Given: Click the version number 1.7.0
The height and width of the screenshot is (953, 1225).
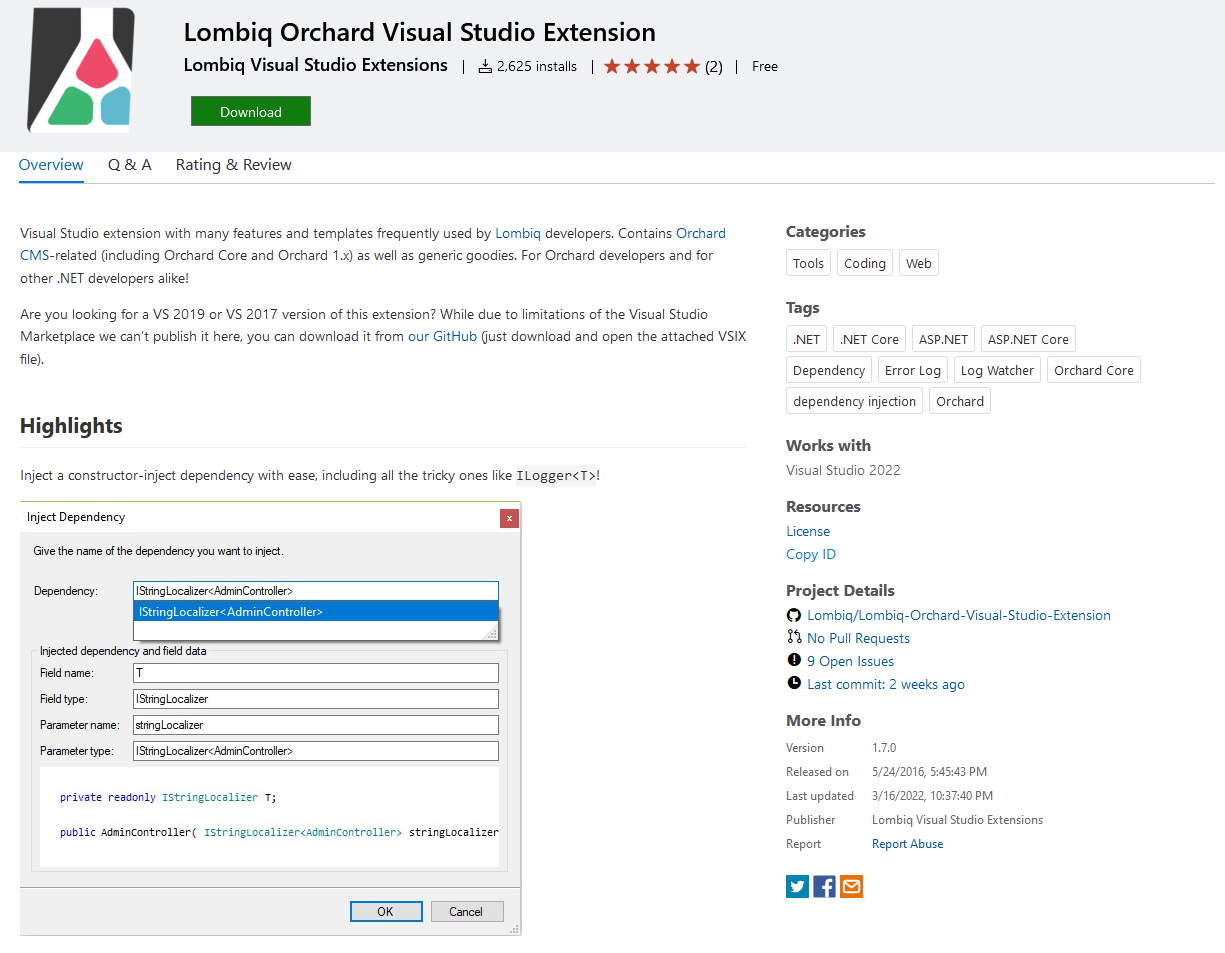Looking at the screenshot, I should (x=884, y=748).
